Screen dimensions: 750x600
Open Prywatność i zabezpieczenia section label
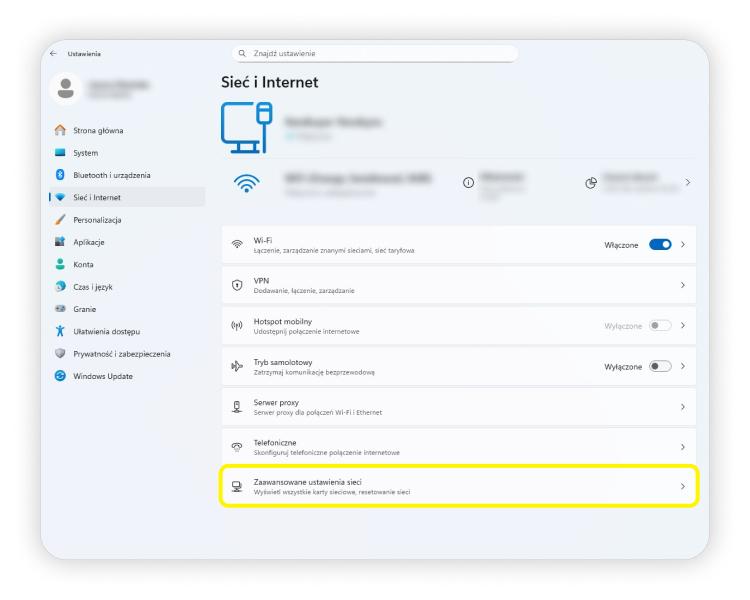pos(121,354)
